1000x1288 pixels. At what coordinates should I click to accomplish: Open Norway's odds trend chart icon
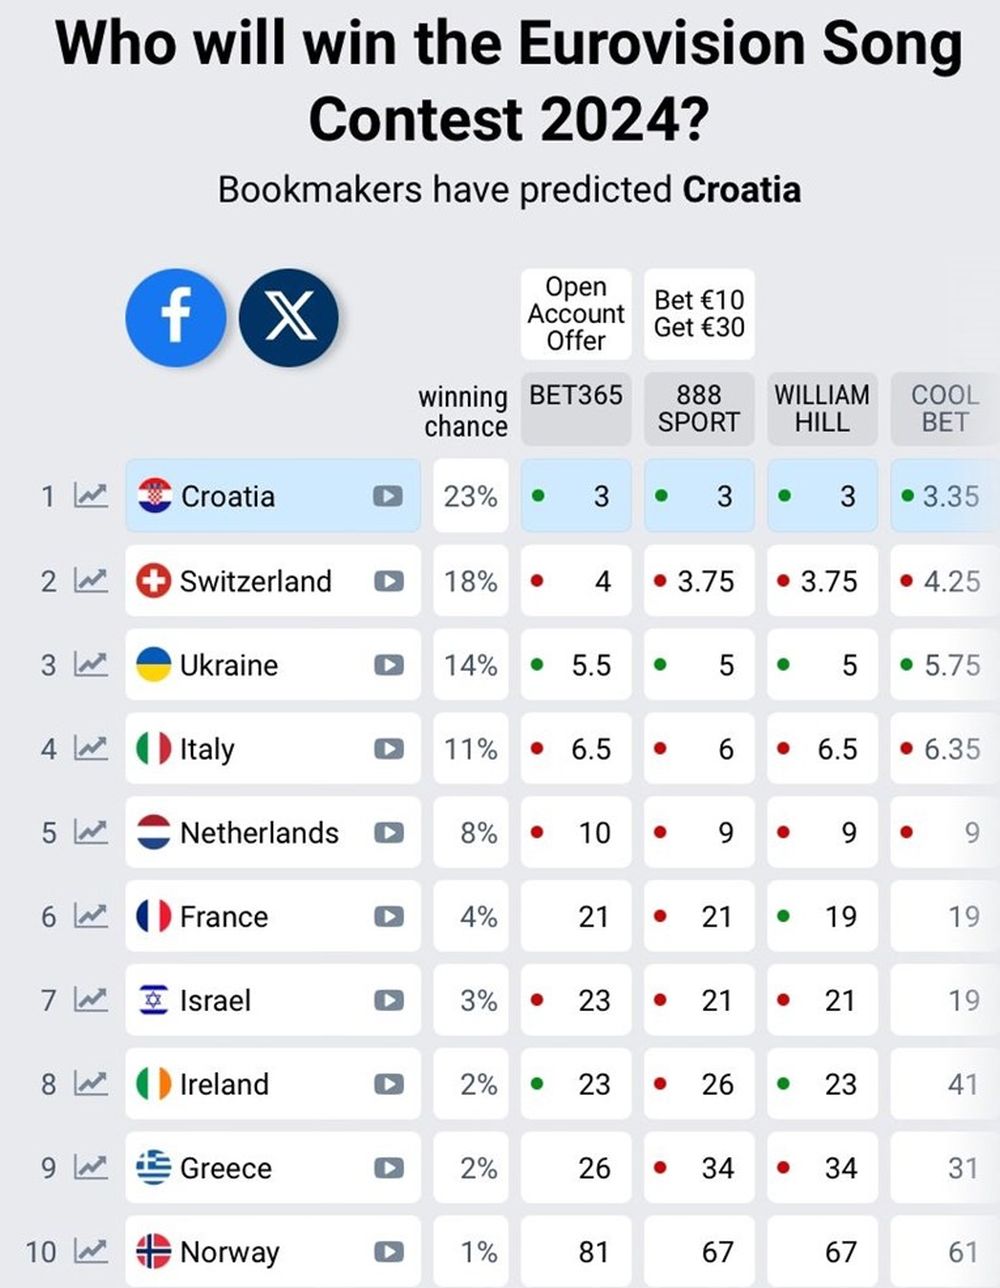[x=91, y=1251]
